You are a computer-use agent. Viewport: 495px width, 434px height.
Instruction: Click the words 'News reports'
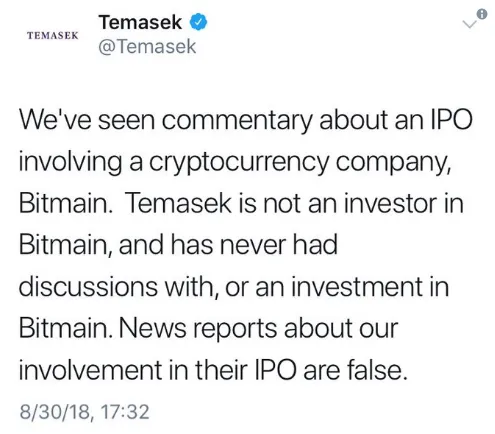click(197, 330)
